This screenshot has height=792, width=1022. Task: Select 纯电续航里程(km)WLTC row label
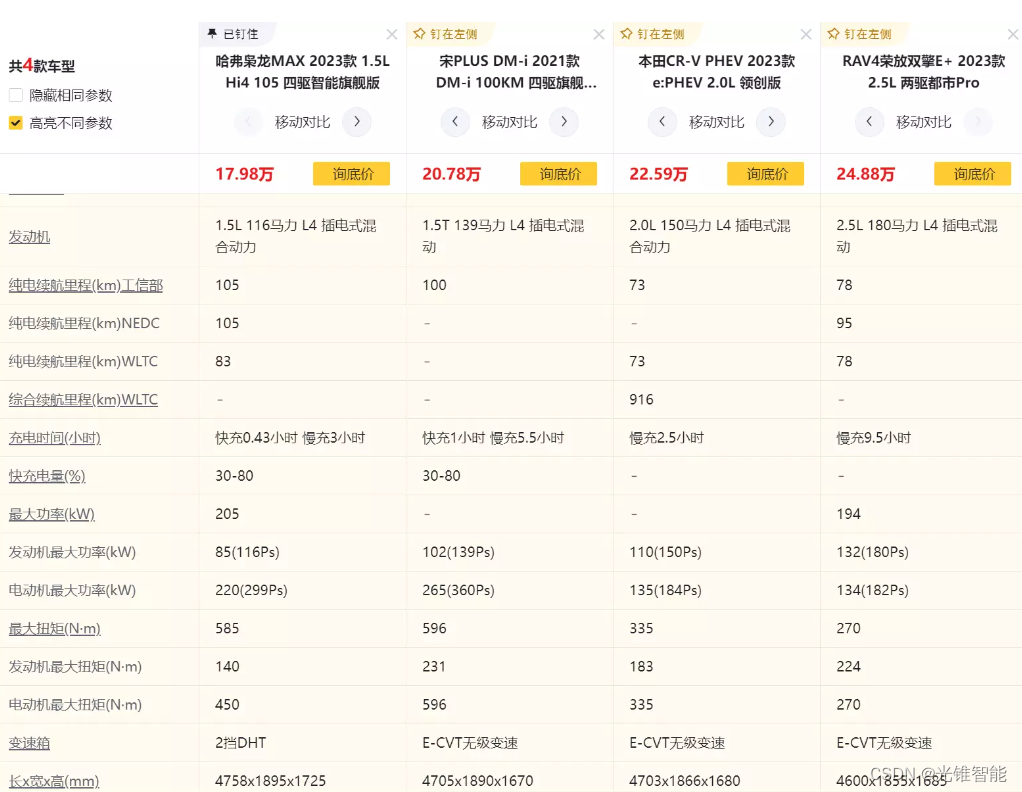click(x=83, y=362)
